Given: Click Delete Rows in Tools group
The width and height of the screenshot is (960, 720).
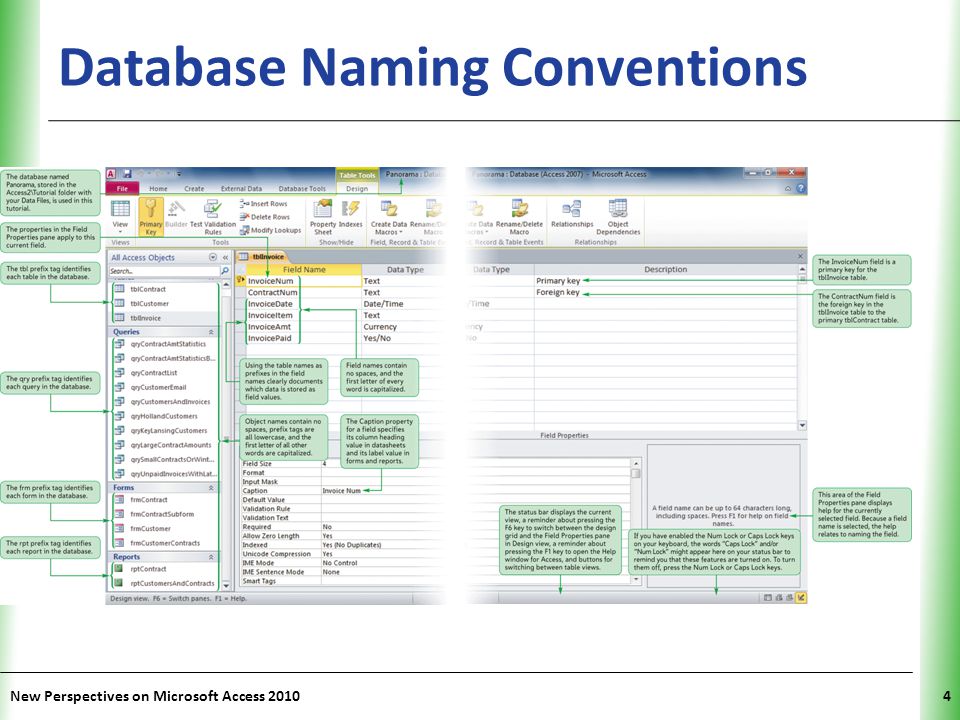Looking at the screenshot, I should (264, 217).
